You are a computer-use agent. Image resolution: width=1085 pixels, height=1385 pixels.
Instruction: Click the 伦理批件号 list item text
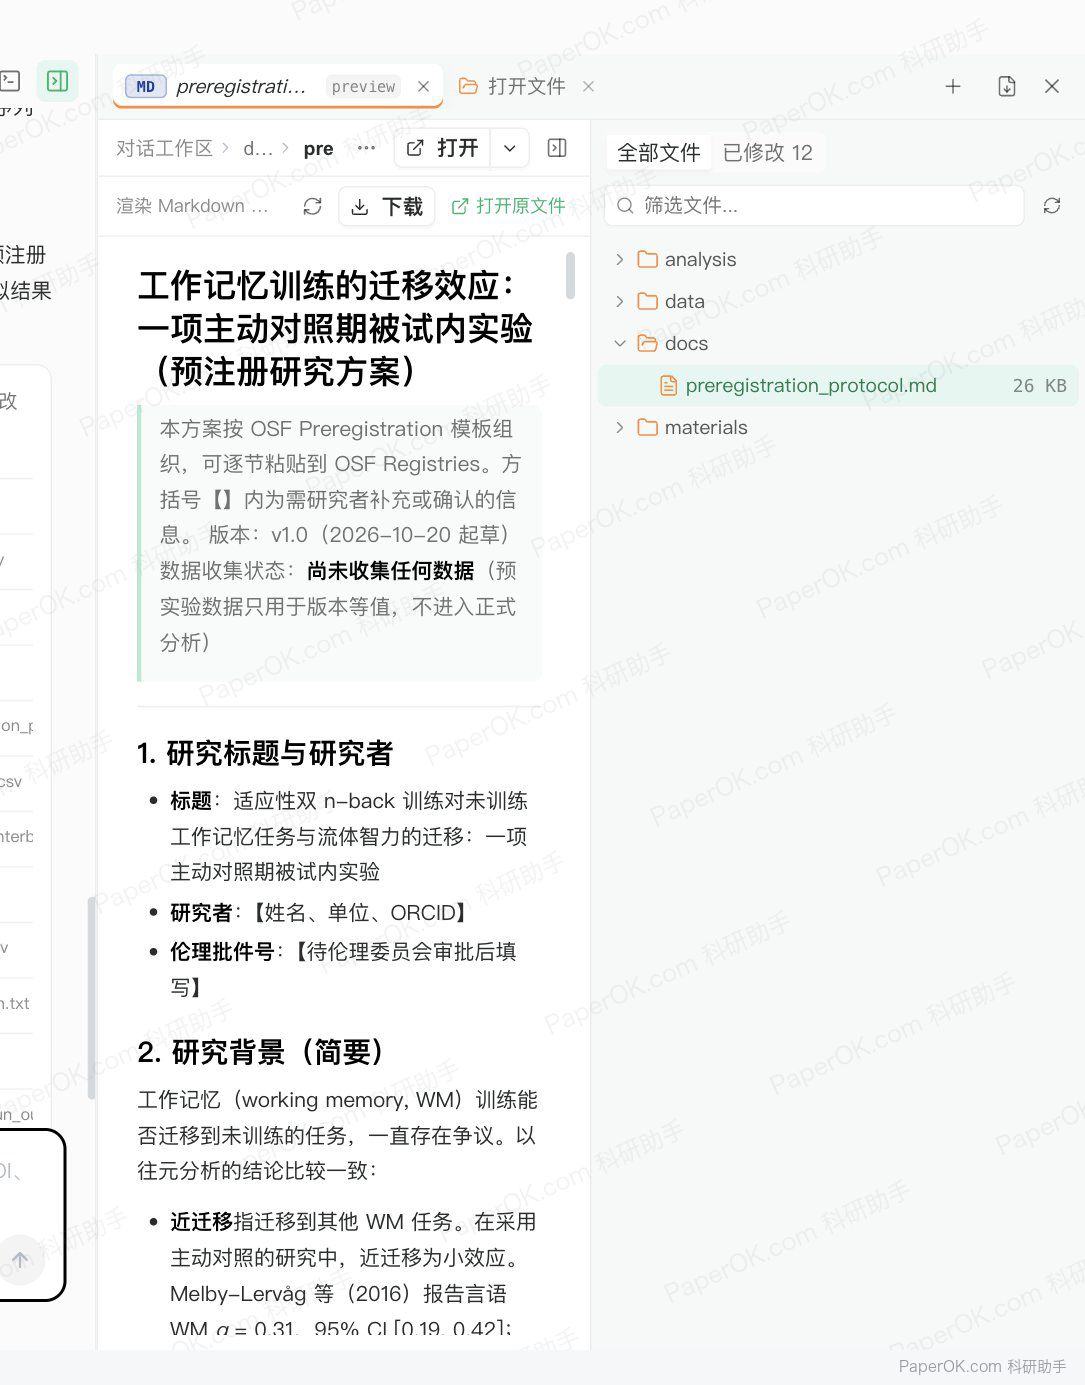click(343, 969)
